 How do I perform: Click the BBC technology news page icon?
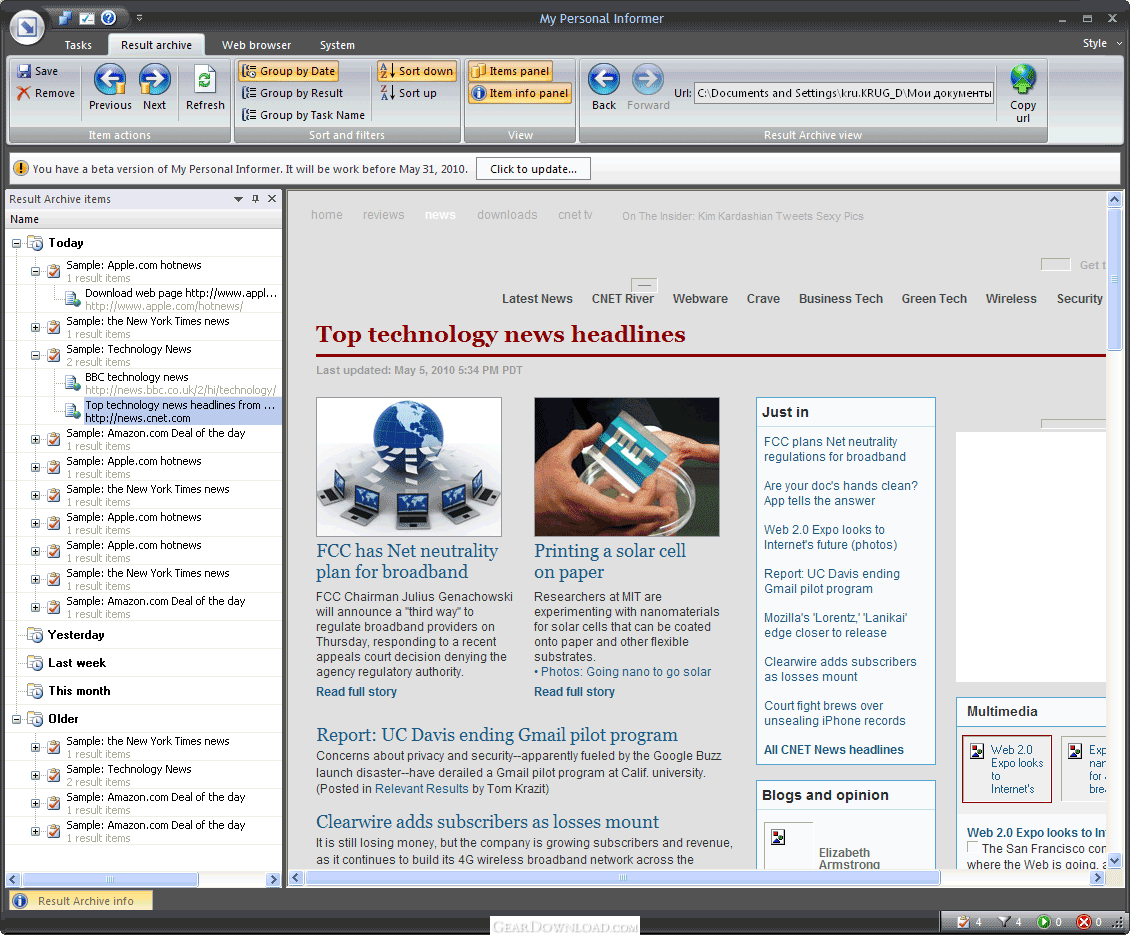pos(72,383)
